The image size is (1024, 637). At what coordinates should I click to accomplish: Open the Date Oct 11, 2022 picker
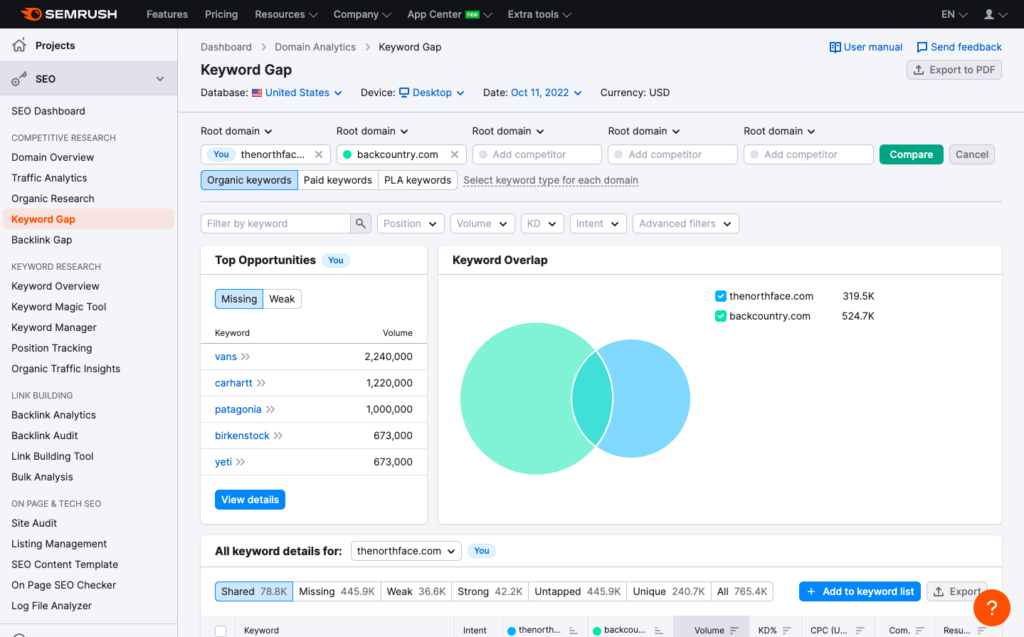546,93
